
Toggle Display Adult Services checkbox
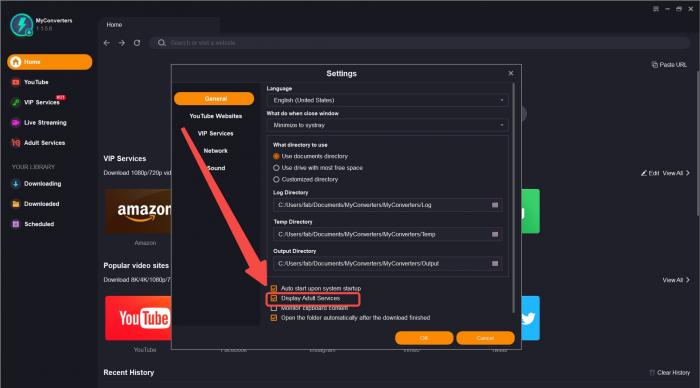tap(274, 298)
